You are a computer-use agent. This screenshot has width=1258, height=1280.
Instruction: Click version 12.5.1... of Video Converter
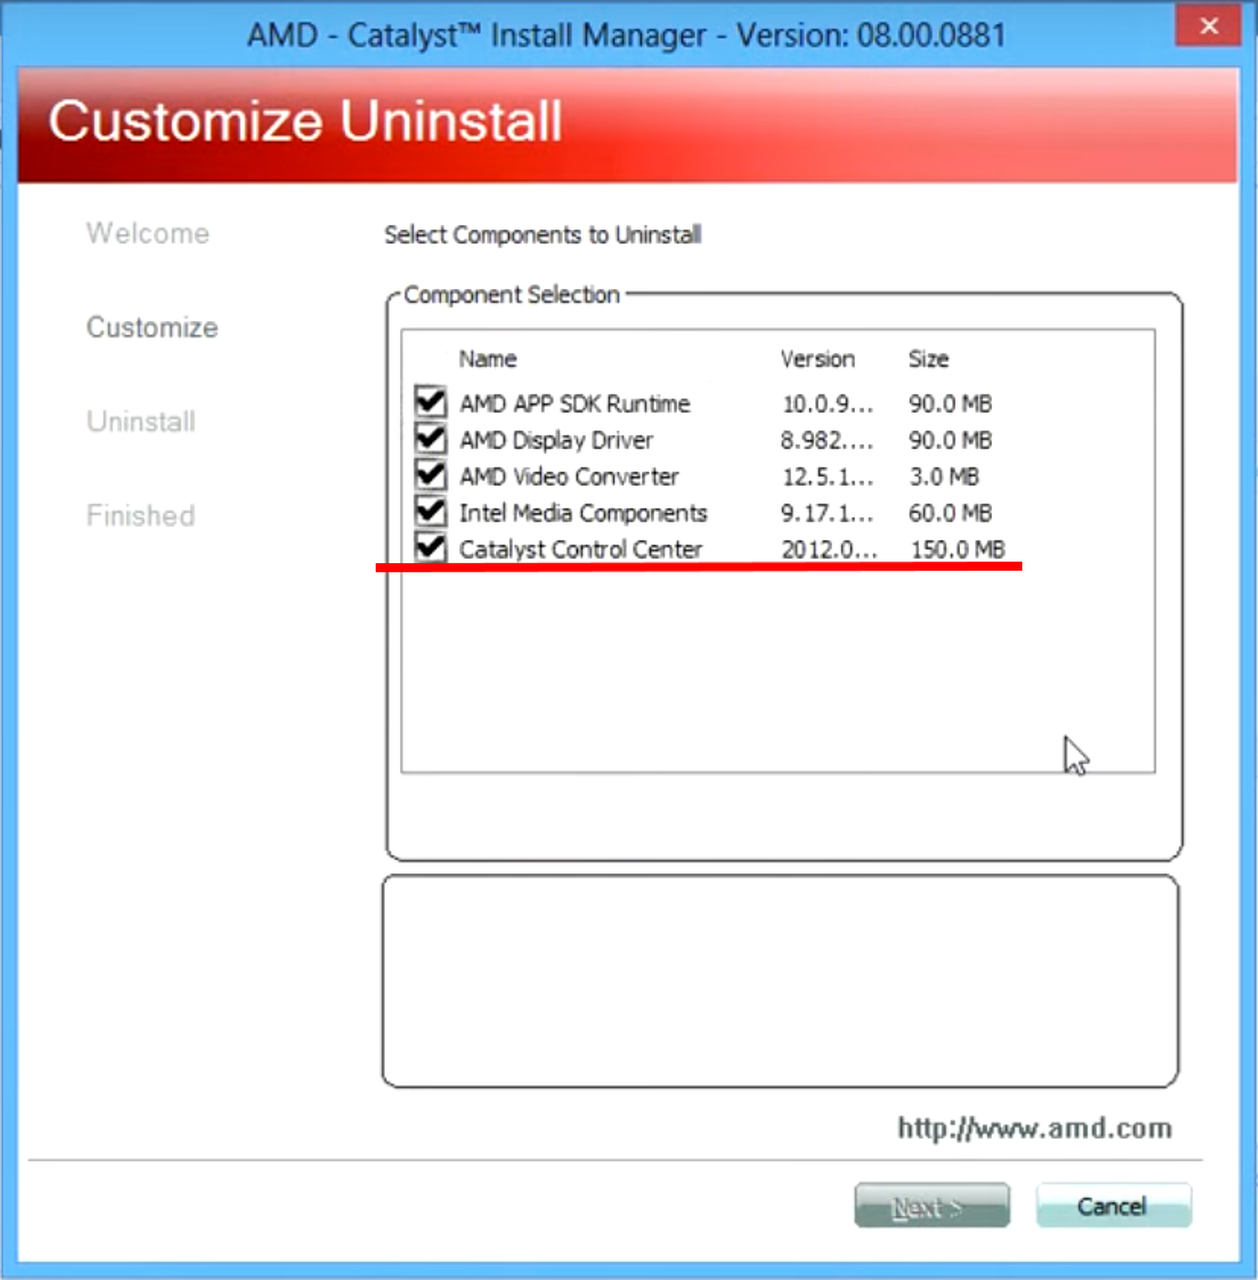point(828,477)
